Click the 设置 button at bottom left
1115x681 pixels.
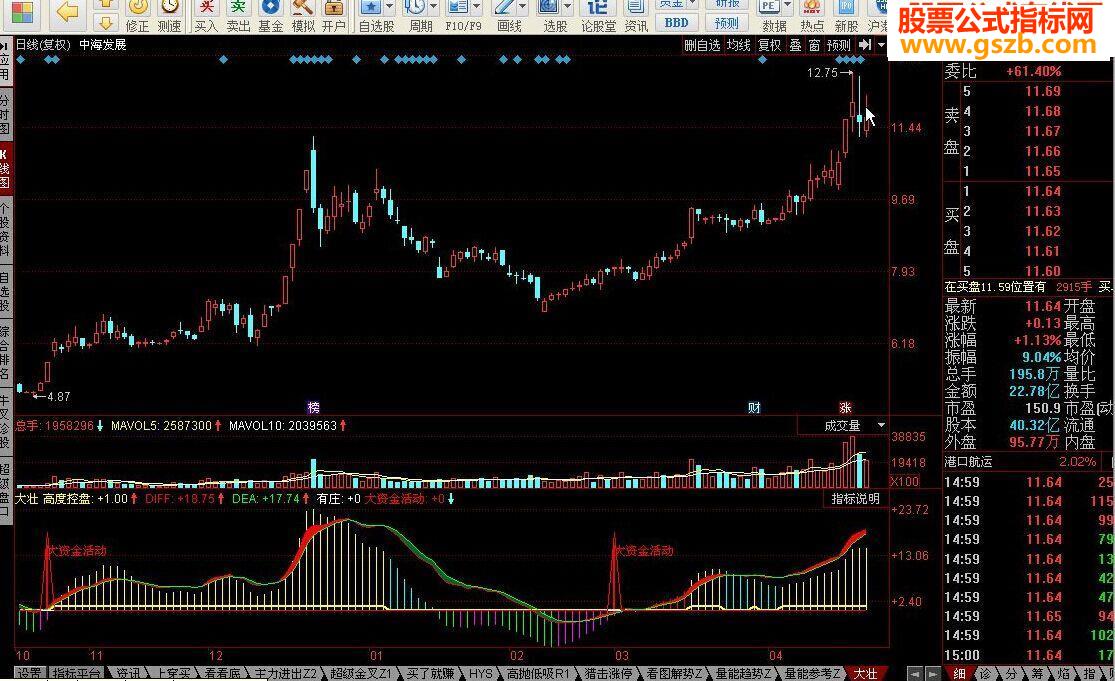(29, 673)
